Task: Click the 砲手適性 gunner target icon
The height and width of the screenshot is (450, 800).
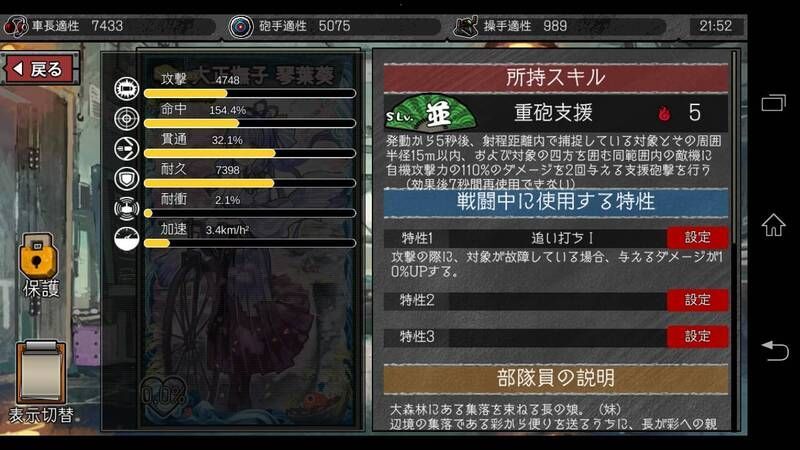Action: (x=241, y=27)
